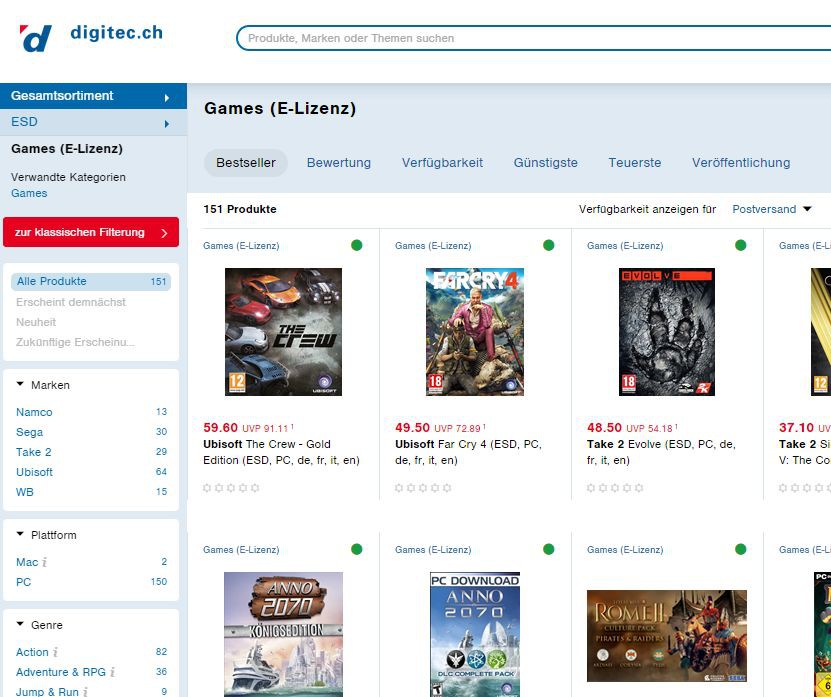
Task: Expand Gesamtsortiment menu arrow
Action: click(167, 98)
